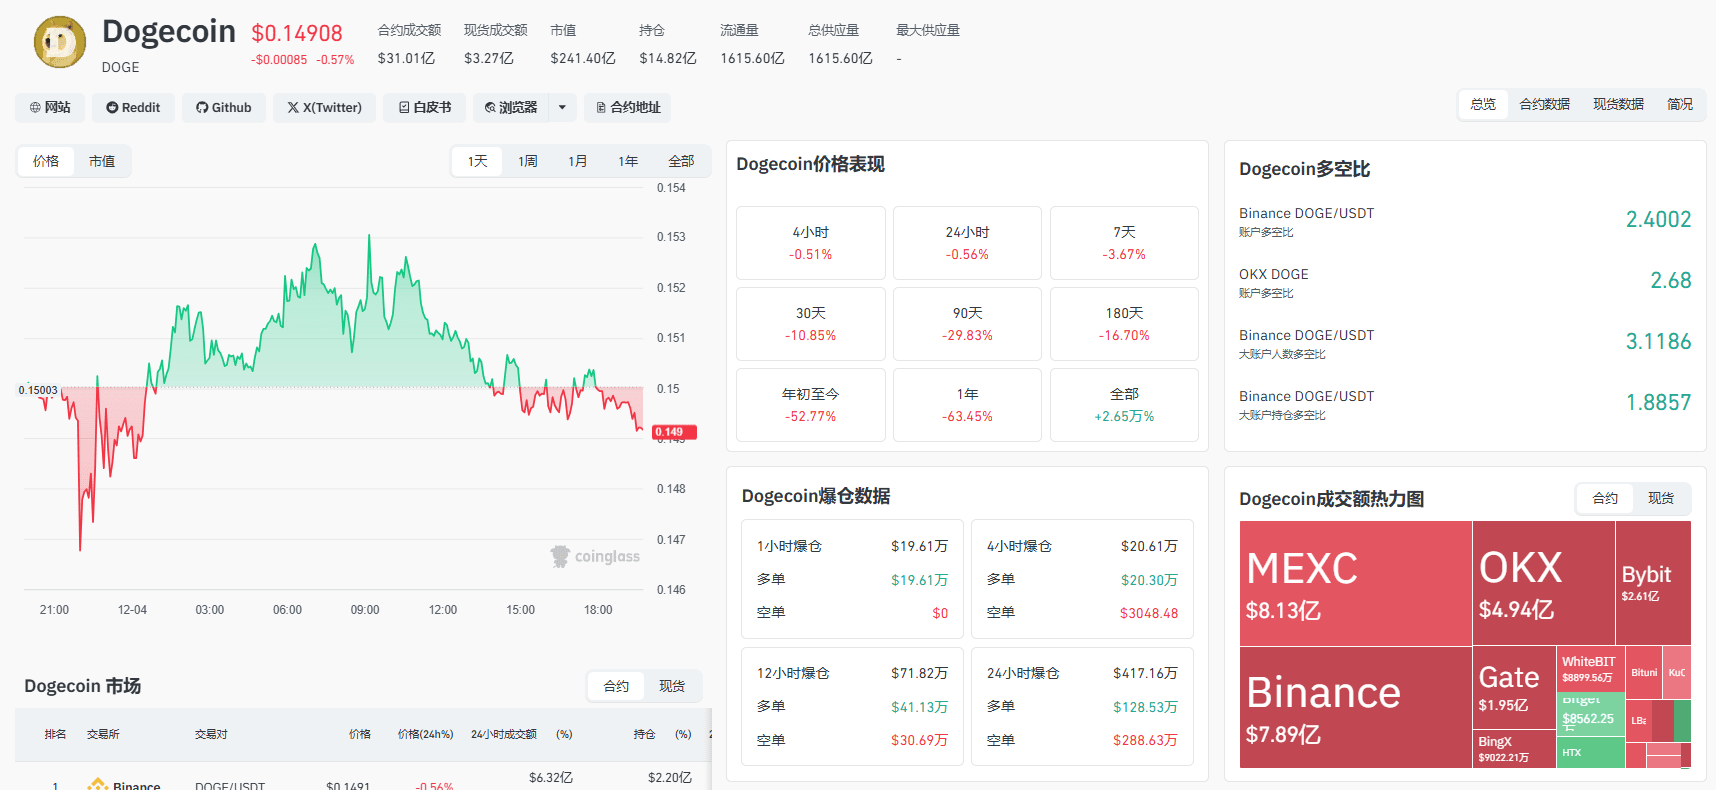Screen dimensions: 1716x790
Task: Open the 浏览器 explorer button
Action: pos(511,107)
